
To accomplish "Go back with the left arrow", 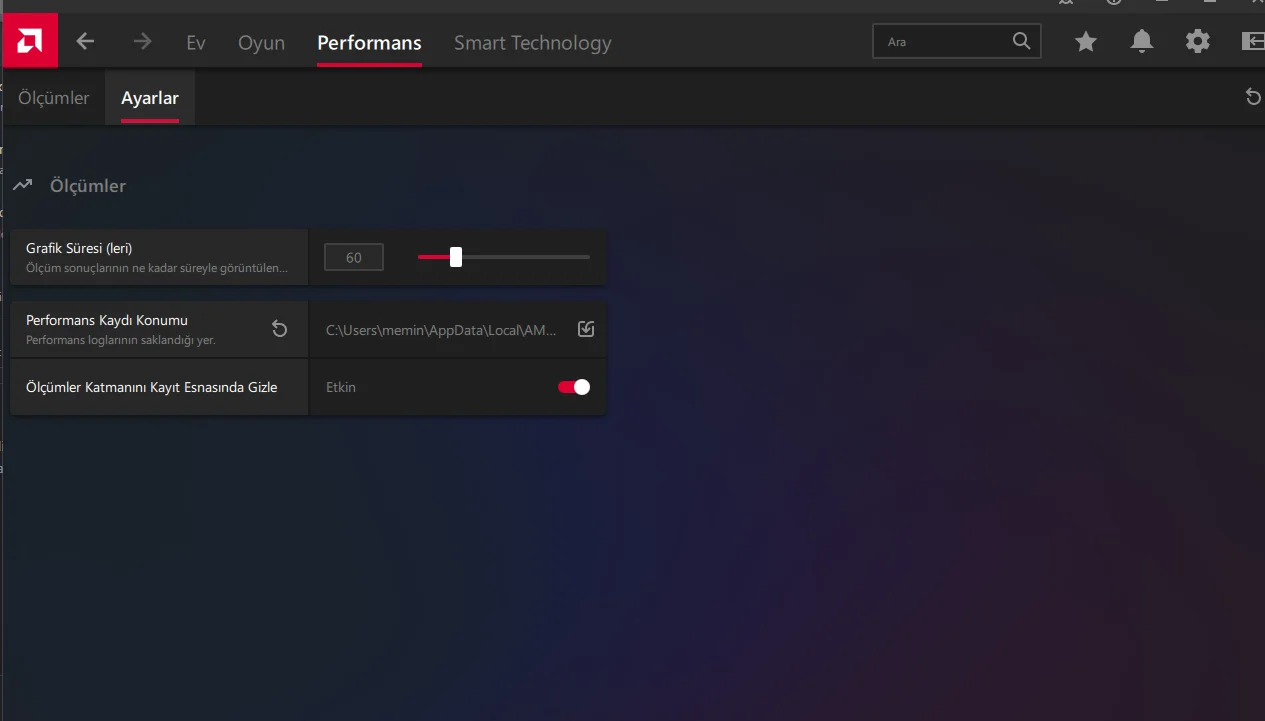I will point(85,41).
